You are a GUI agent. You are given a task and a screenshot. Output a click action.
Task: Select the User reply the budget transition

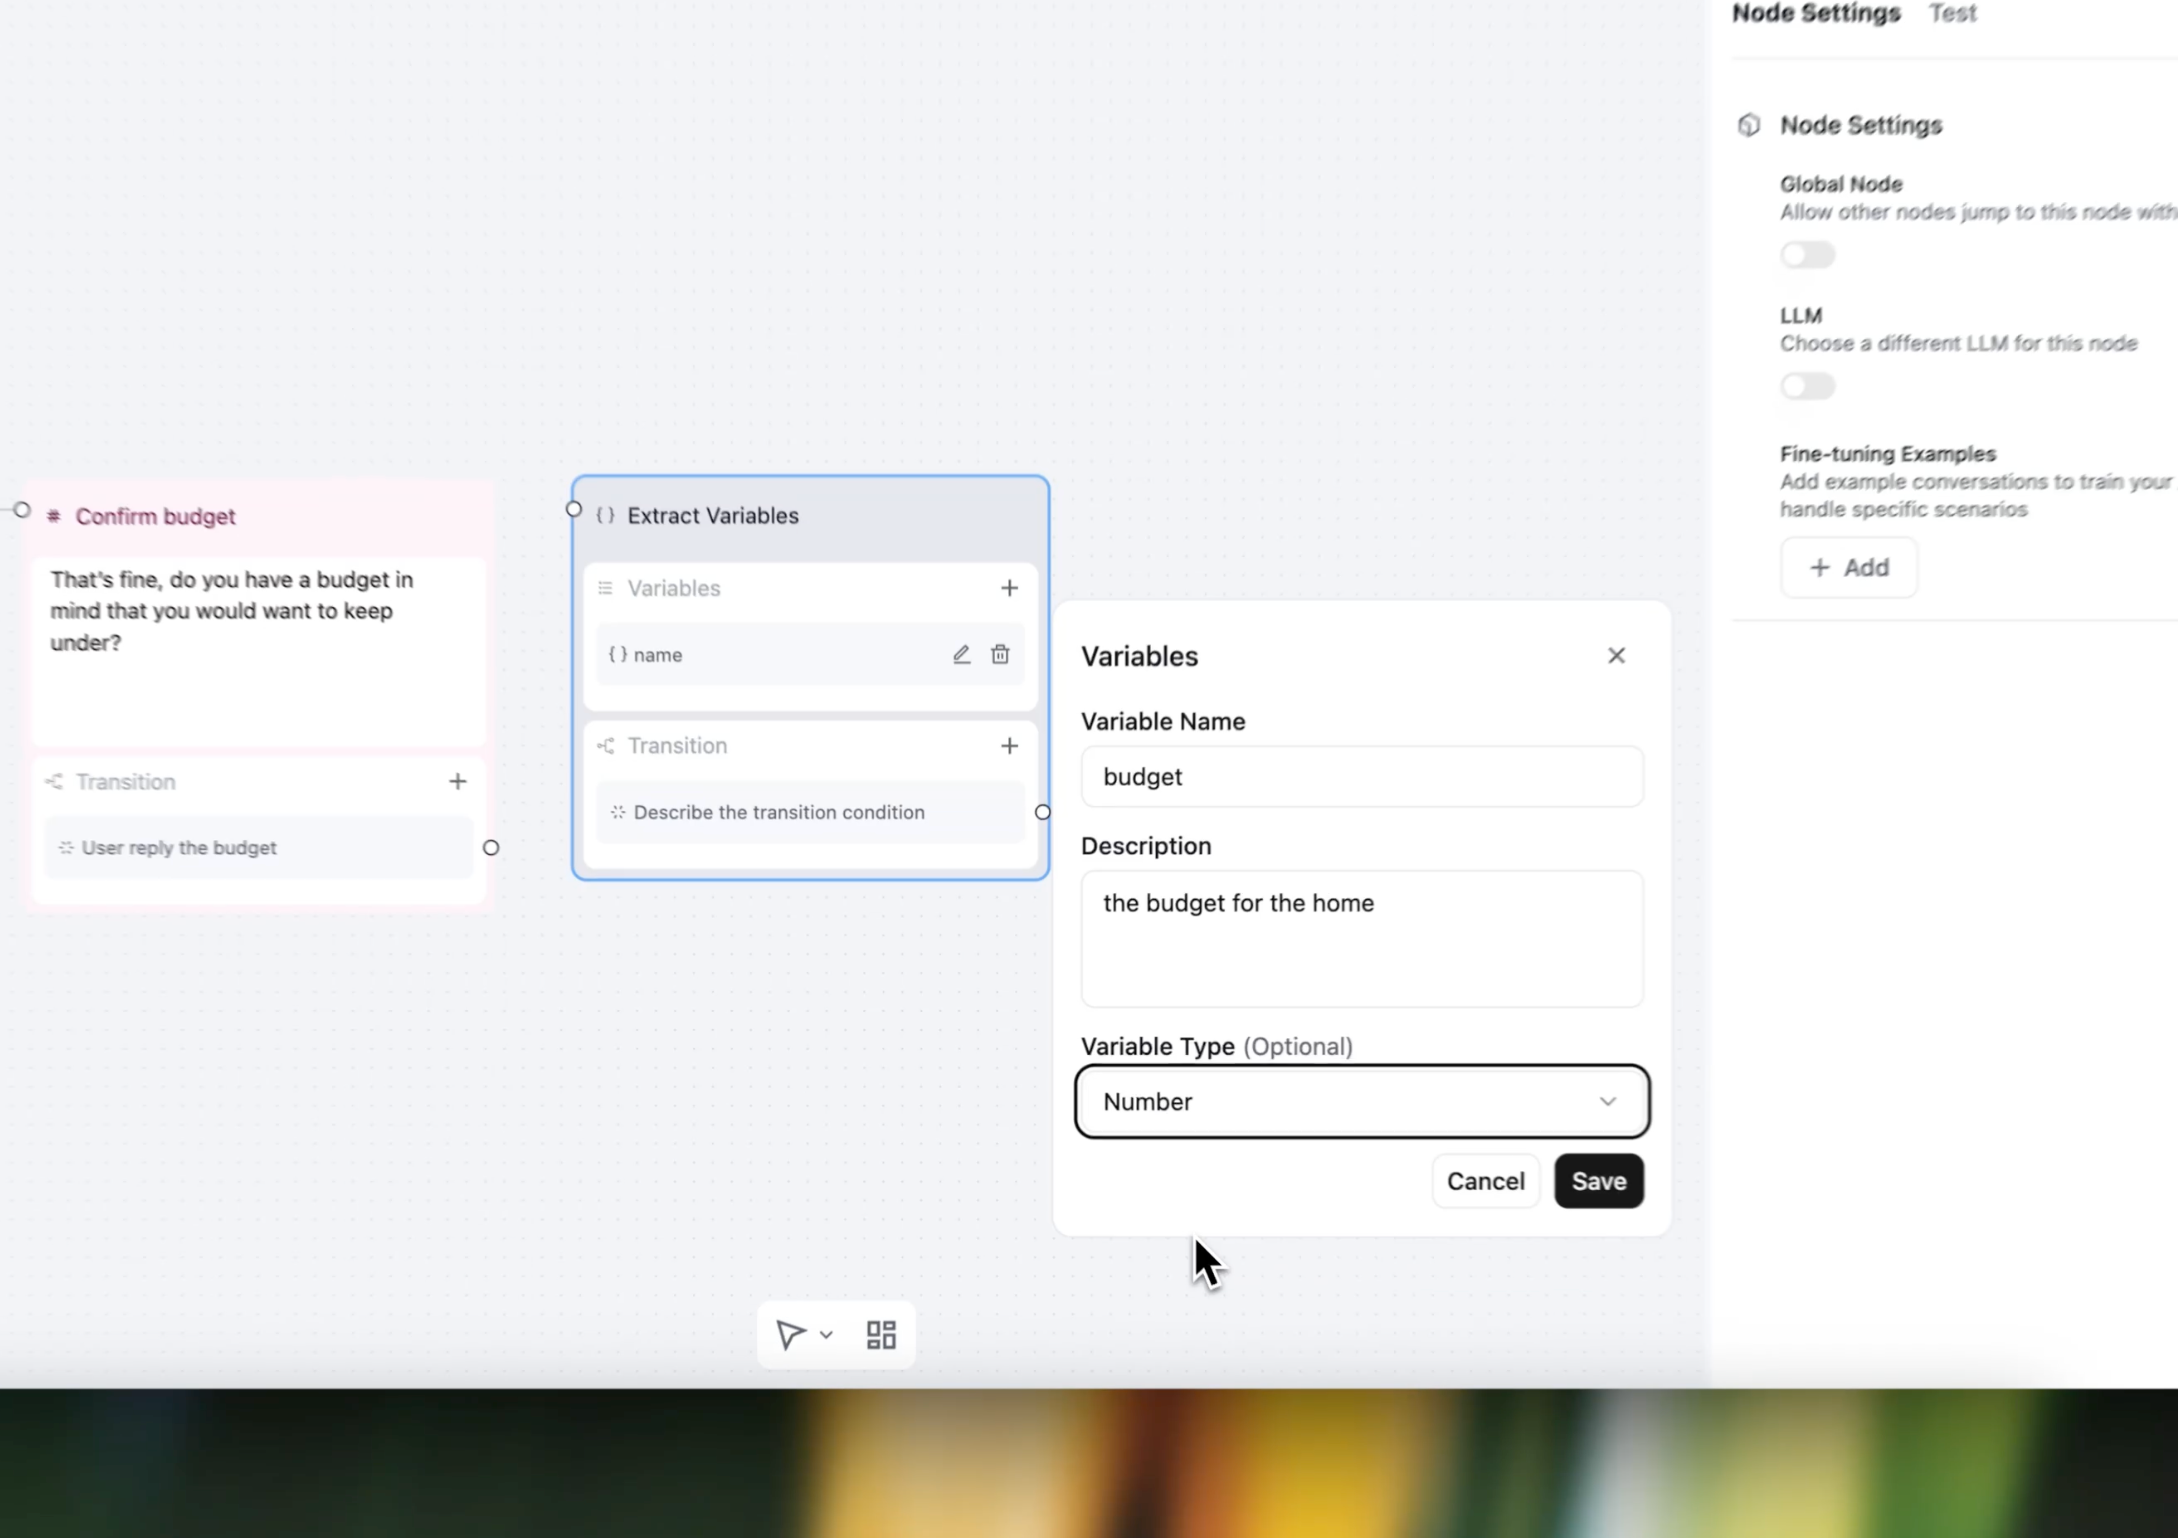(259, 848)
